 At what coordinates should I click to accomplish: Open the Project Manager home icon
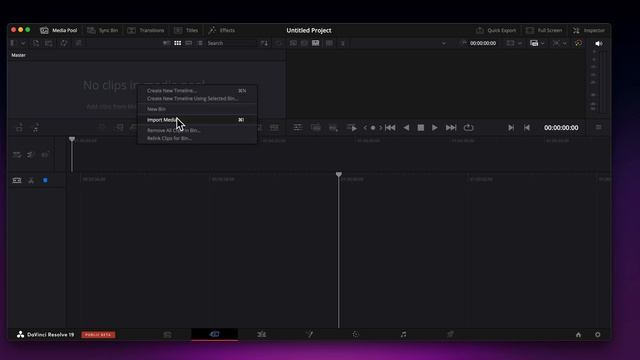pos(578,335)
